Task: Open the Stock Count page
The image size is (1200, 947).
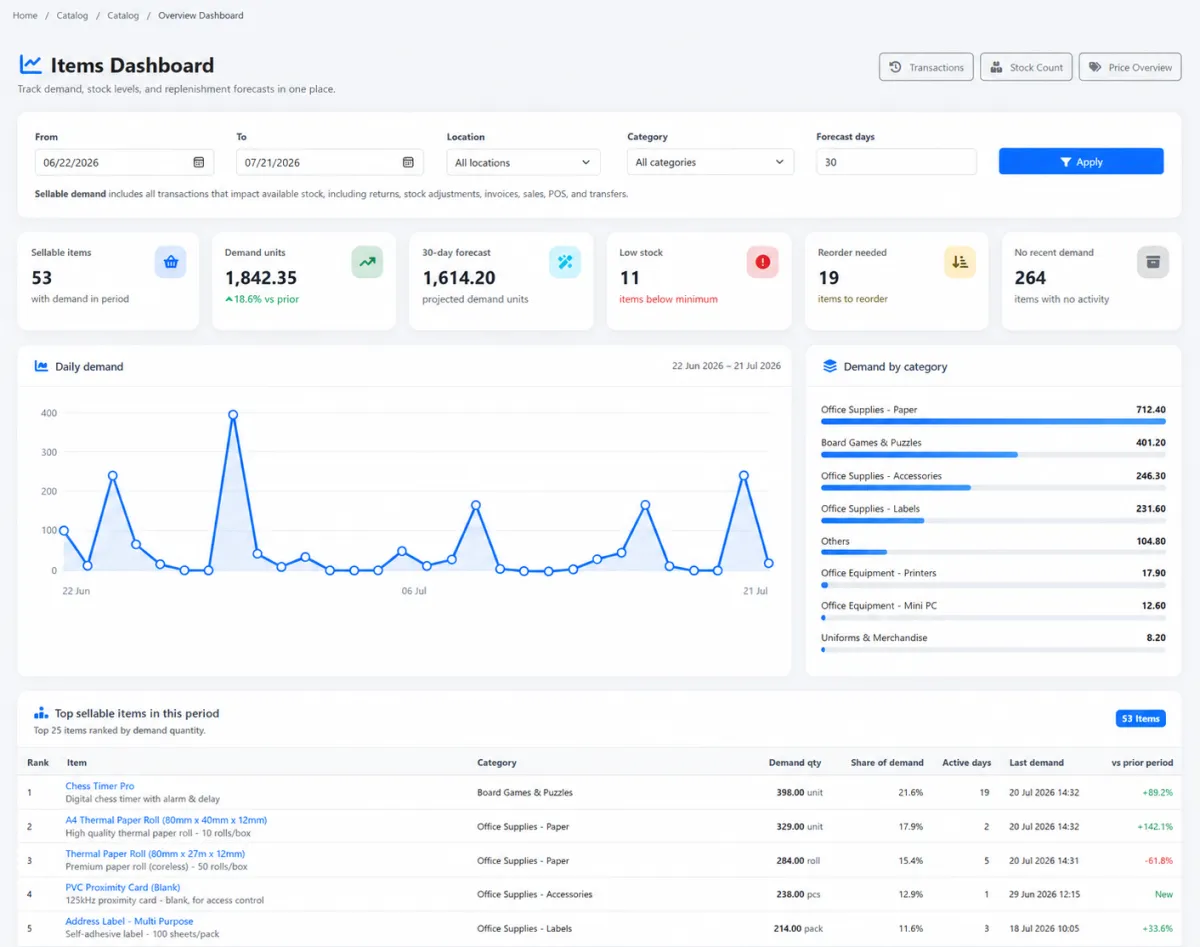Action: (x=1027, y=67)
